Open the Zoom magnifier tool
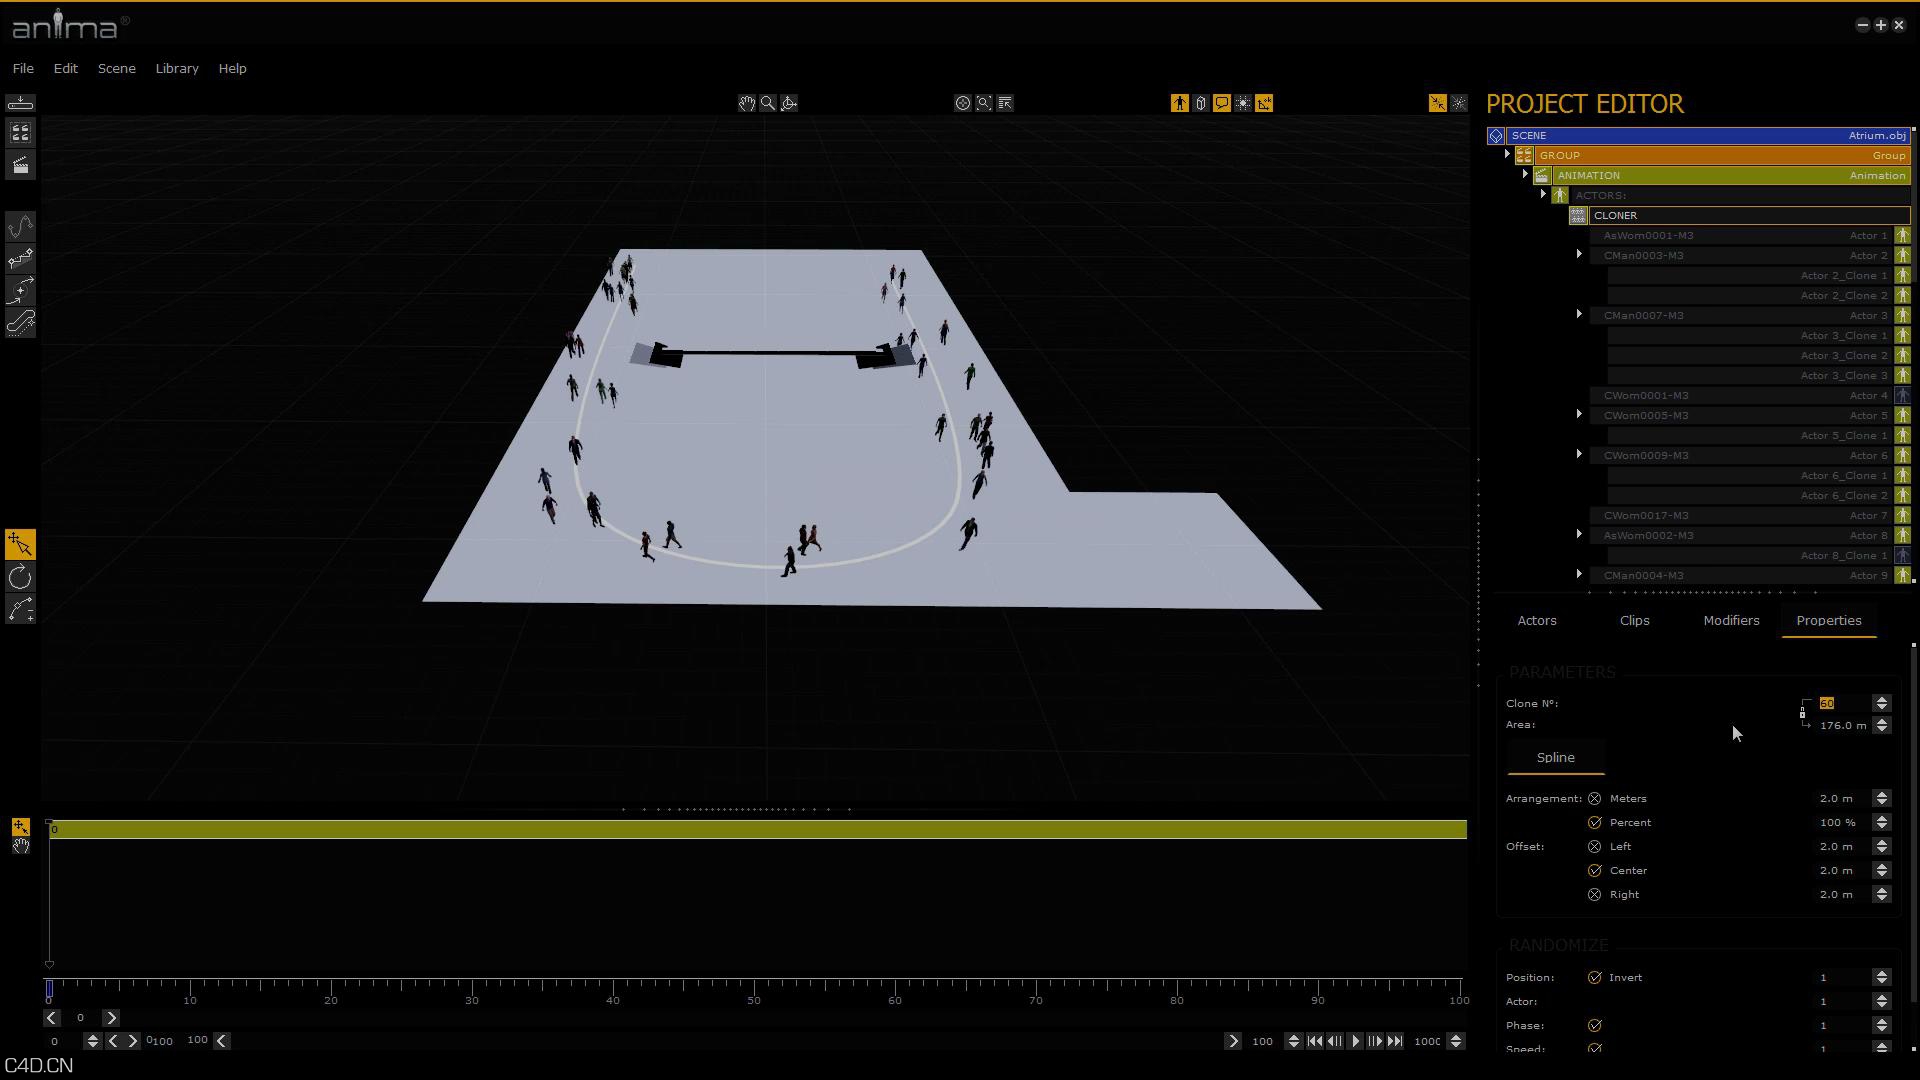 768,103
